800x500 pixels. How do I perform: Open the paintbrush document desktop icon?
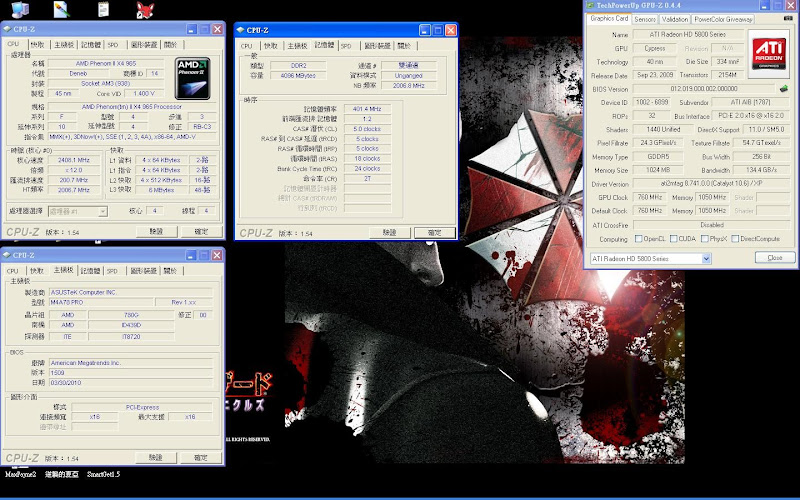point(61,9)
